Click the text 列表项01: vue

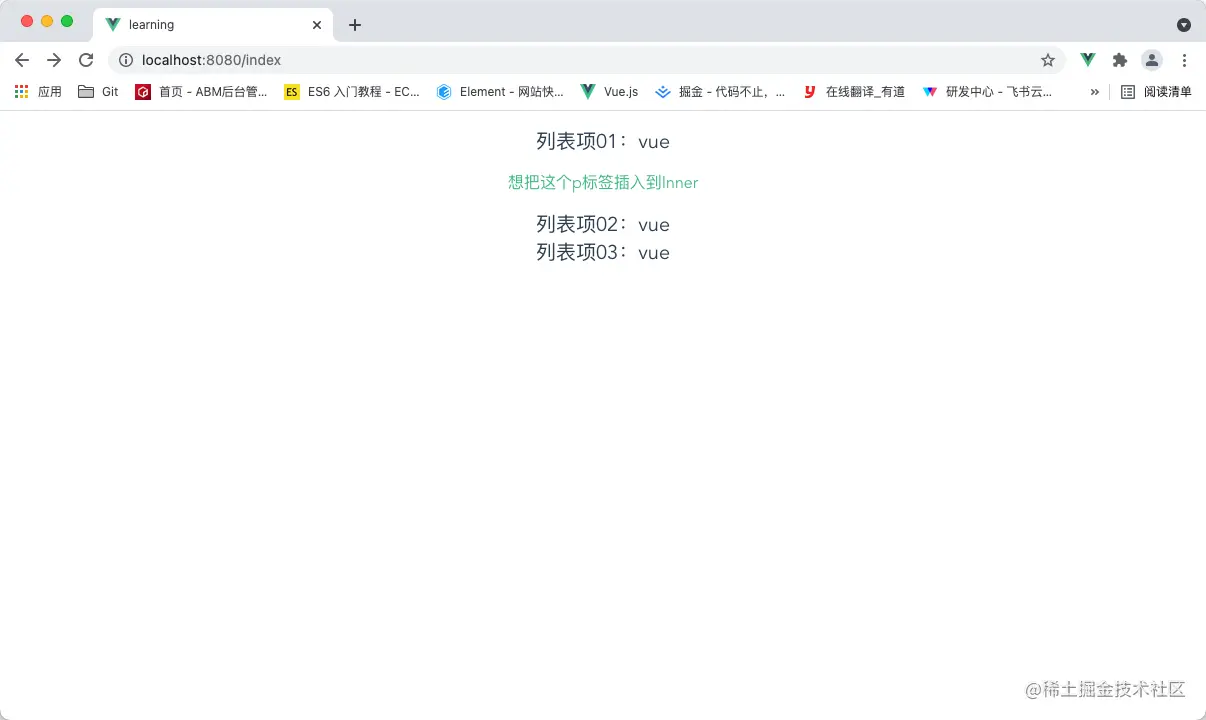point(603,142)
